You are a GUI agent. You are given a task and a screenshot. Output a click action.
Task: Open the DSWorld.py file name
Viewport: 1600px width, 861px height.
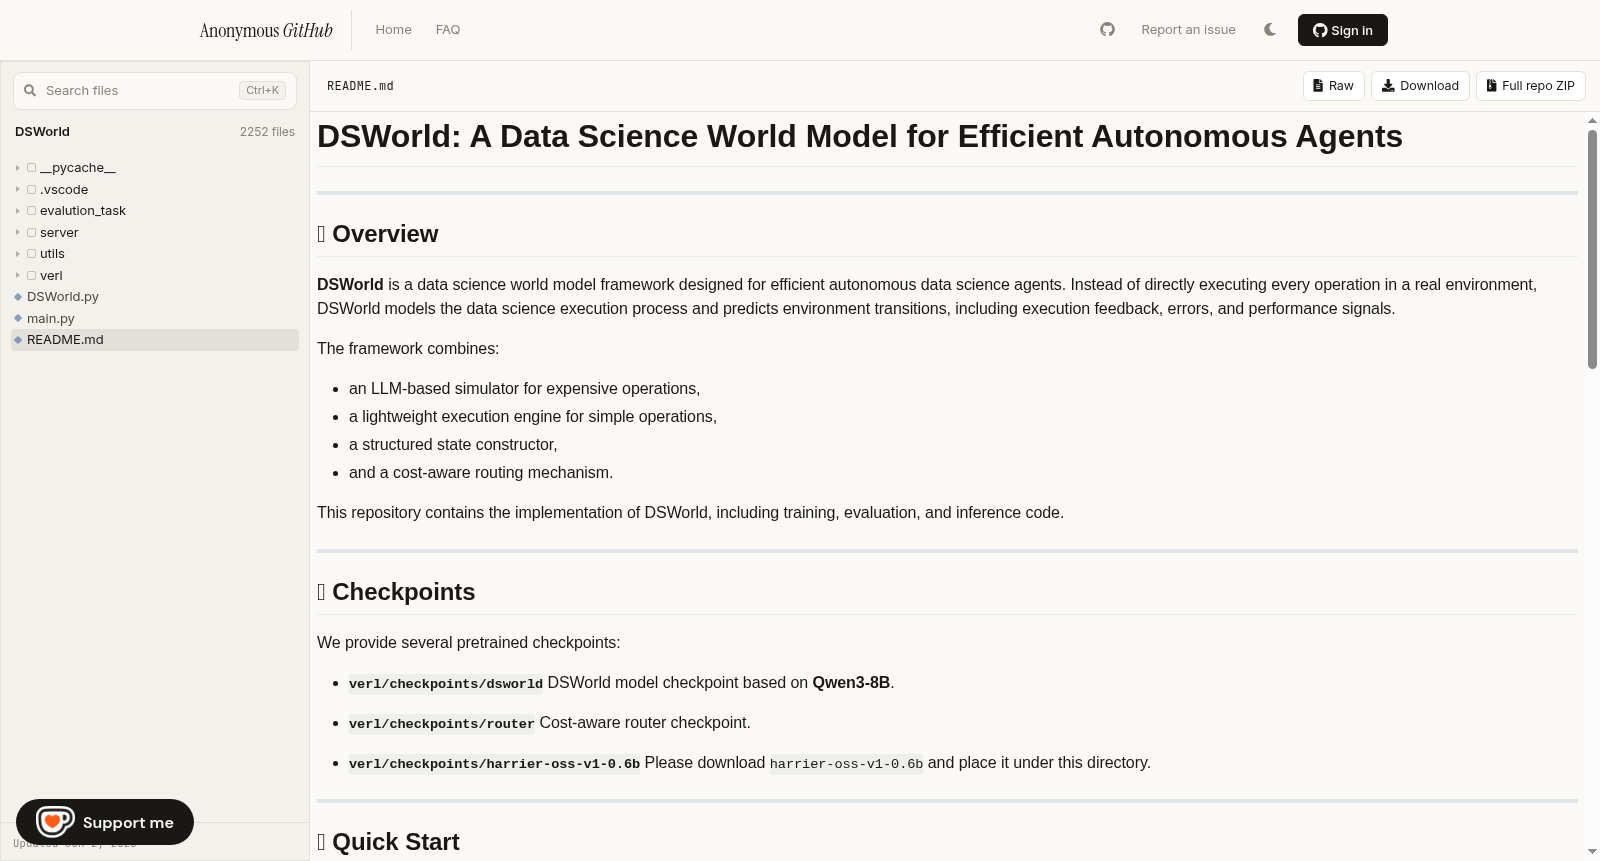[63, 297]
